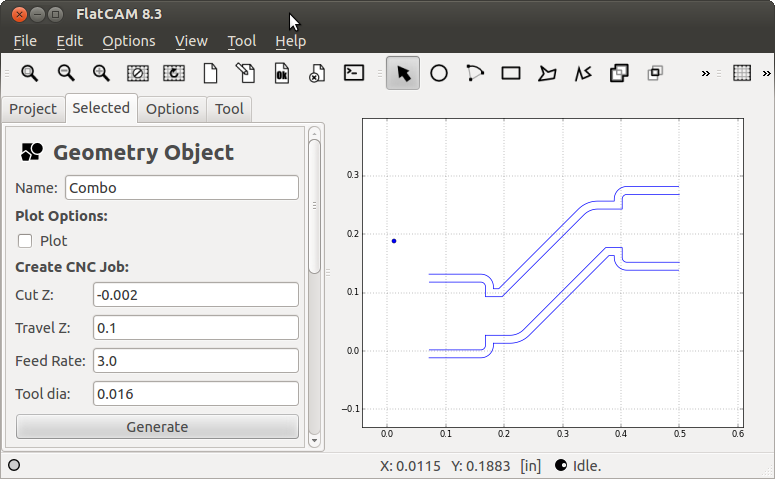This screenshot has width=775, height=479.
Task: Select the rectangle drawing tool
Action: point(511,73)
